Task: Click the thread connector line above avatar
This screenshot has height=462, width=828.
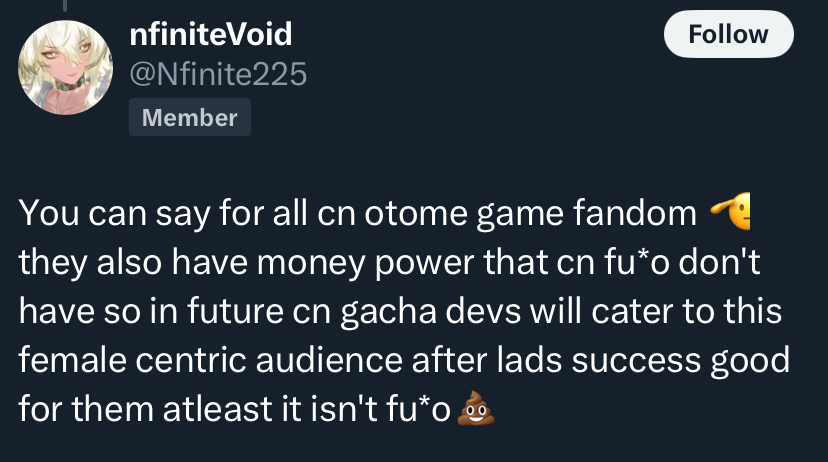Action: pyautogui.click(x=65, y=5)
